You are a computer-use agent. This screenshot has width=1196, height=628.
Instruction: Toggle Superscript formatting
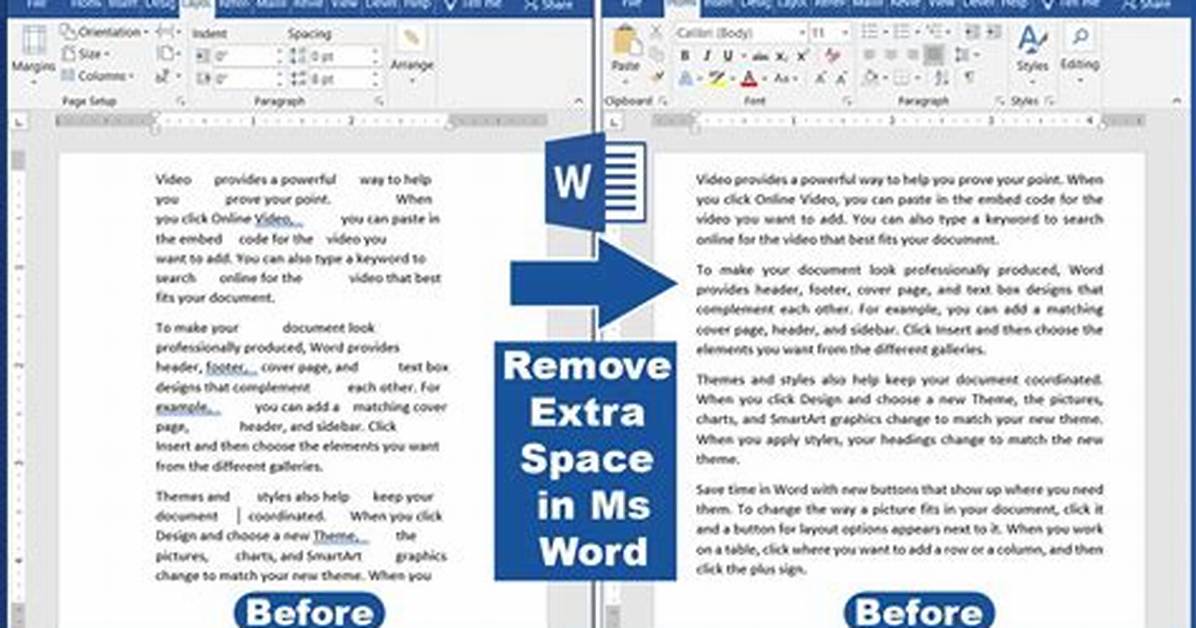pos(802,56)
